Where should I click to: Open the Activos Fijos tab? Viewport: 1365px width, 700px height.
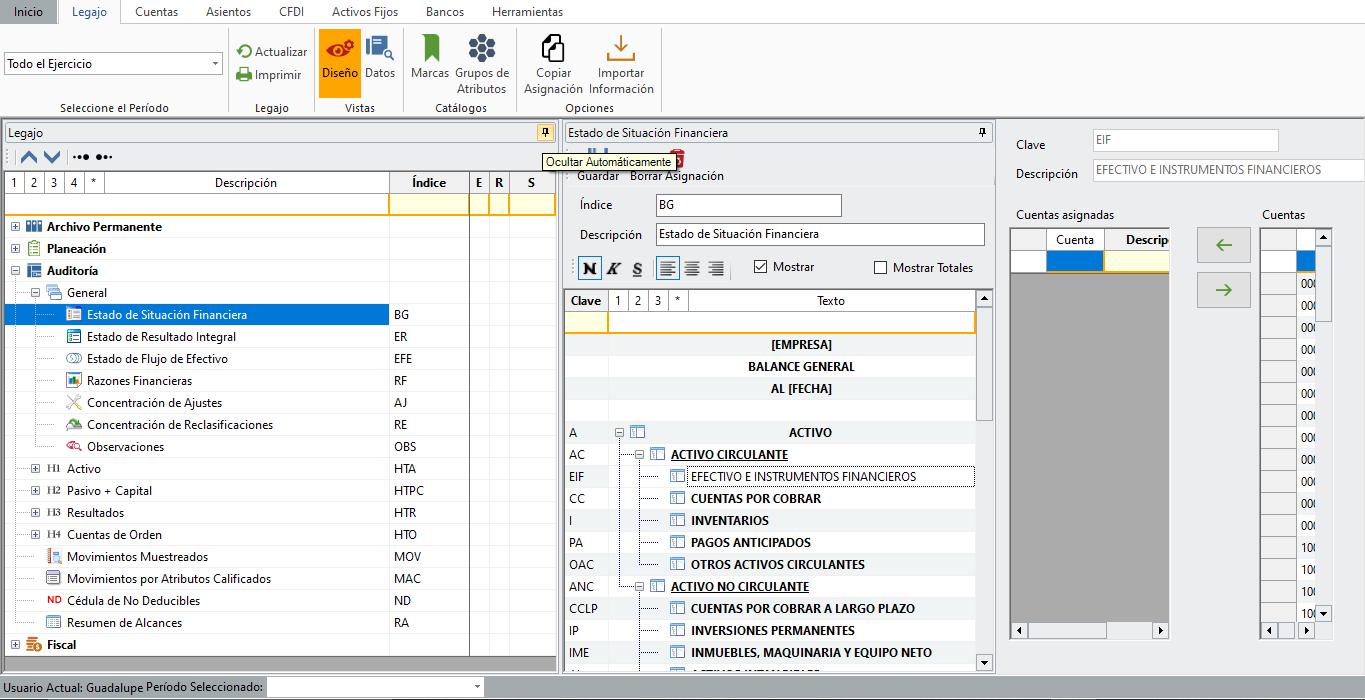pos(365,12)
